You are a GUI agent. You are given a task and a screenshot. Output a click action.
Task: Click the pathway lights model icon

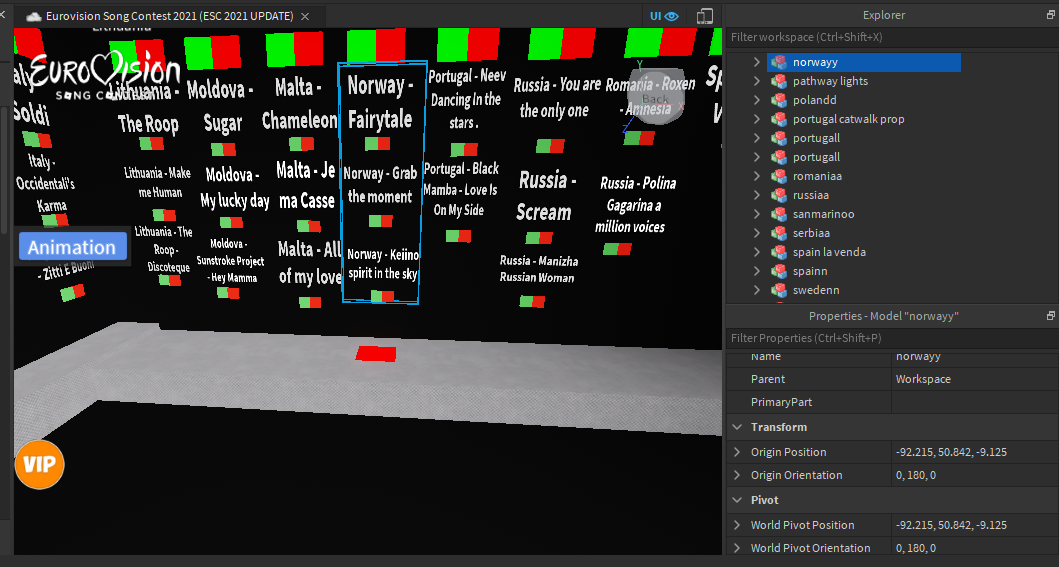coord(779,81)
